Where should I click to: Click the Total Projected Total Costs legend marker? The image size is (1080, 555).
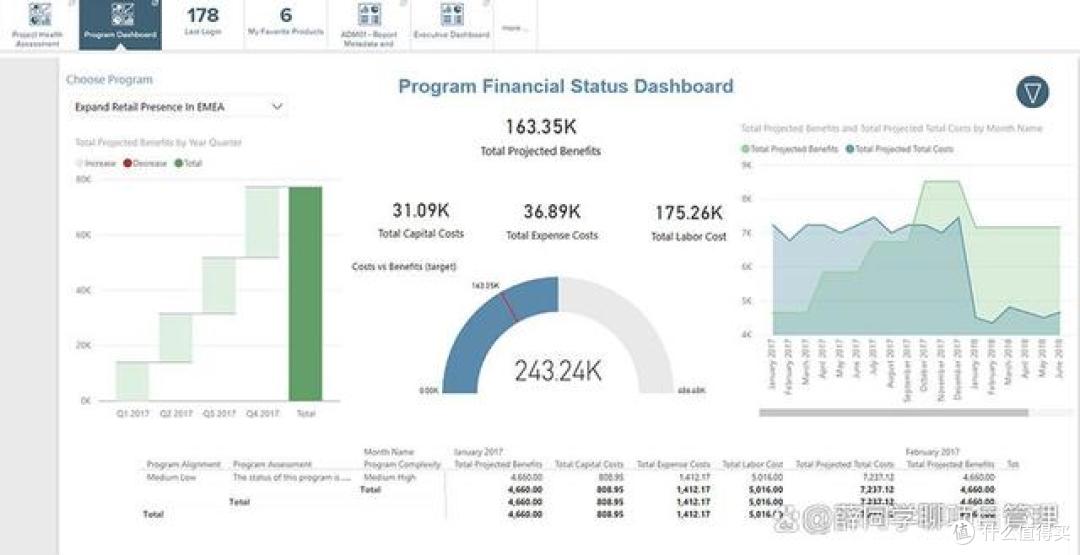pyautogui.click(x=850, y=149)
